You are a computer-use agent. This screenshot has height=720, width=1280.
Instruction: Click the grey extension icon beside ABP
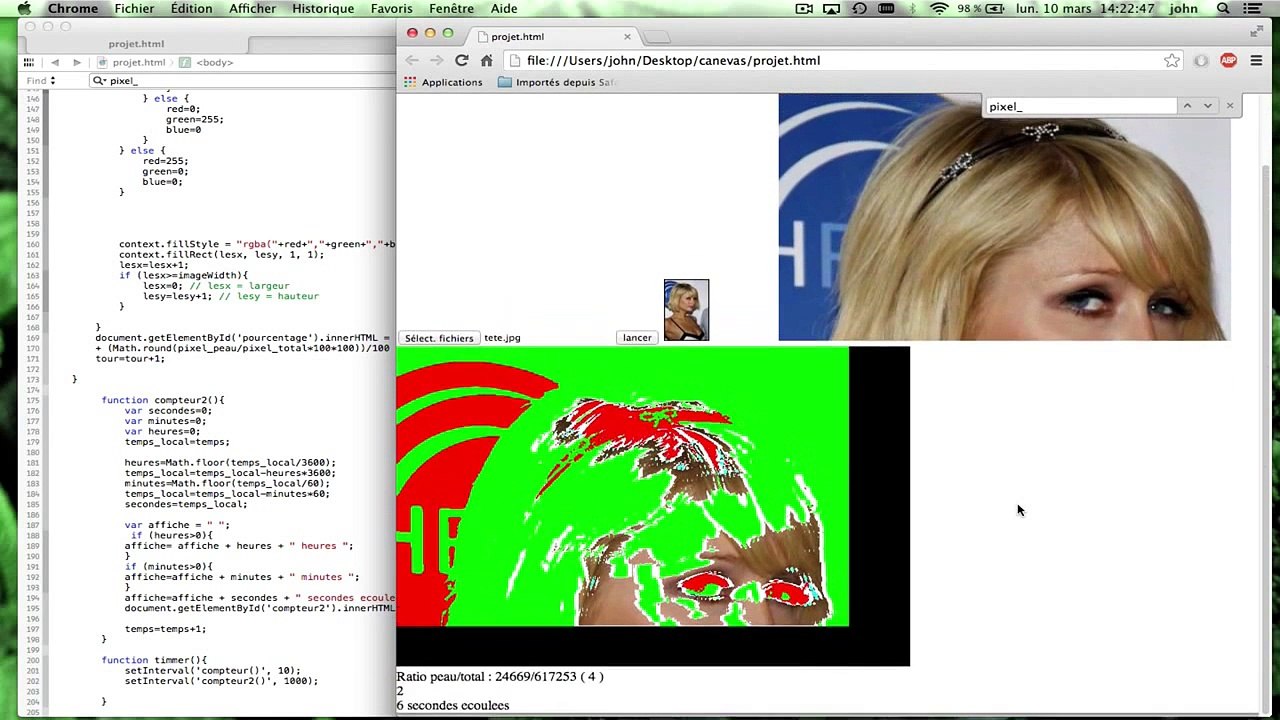pyautogui.click(x=1201, y=61)
